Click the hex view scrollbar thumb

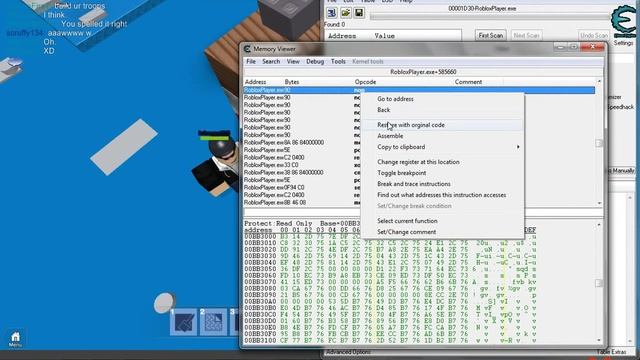point(599,283)
